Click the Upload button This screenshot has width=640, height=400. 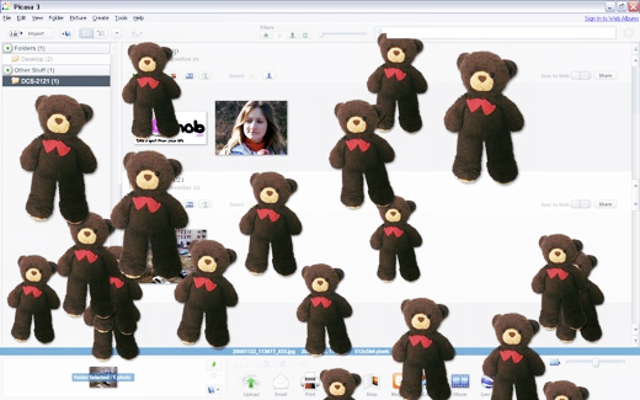(x=251, y=385)
